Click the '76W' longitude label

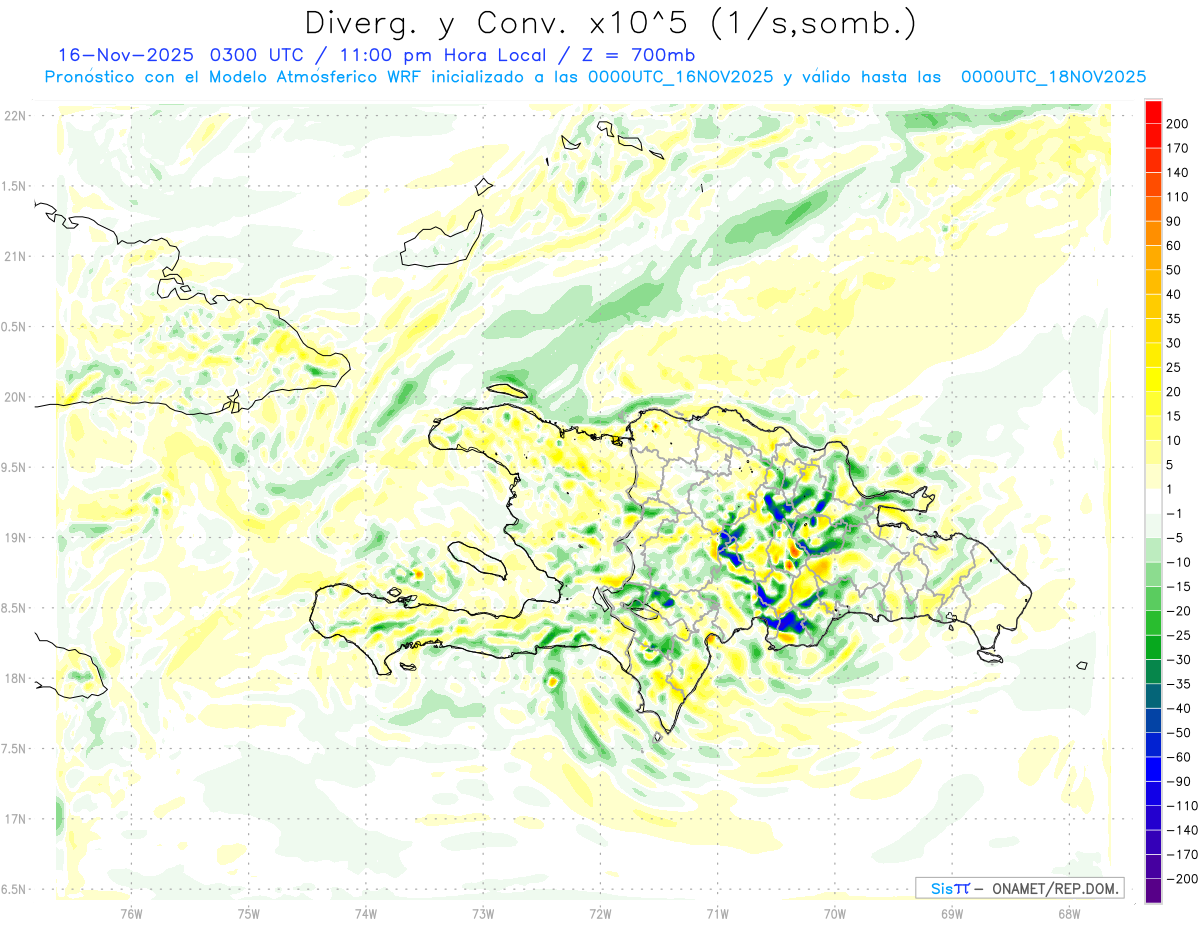132,912
